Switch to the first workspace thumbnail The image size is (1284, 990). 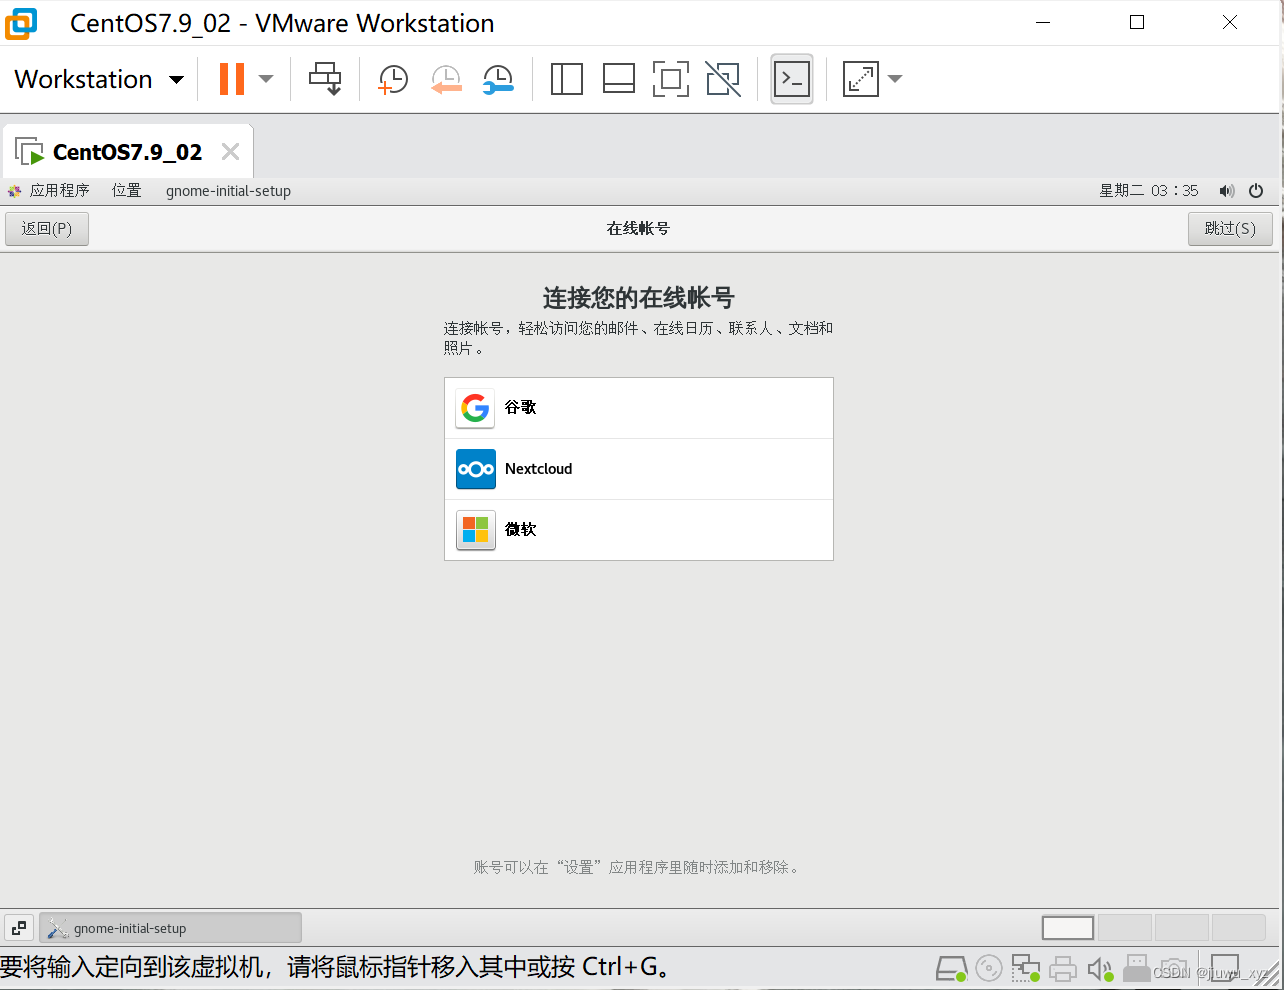[x=1068, y=928]
